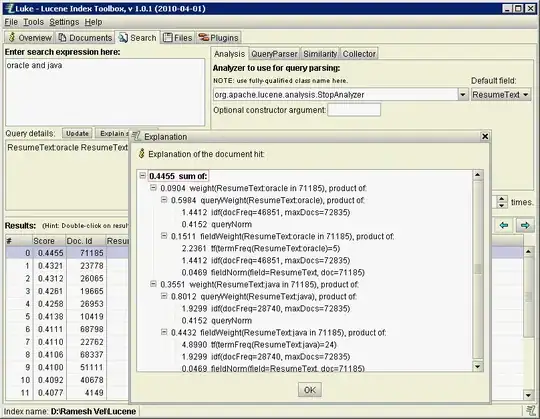Click the times spinner stepper
Viewport: 540px width, 419px height.
coord(502,202)
